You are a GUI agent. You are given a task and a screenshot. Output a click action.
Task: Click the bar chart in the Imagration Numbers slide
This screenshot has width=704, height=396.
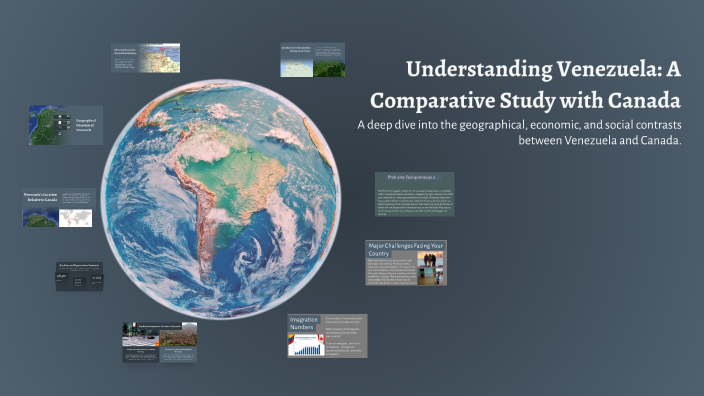(306, 345)
